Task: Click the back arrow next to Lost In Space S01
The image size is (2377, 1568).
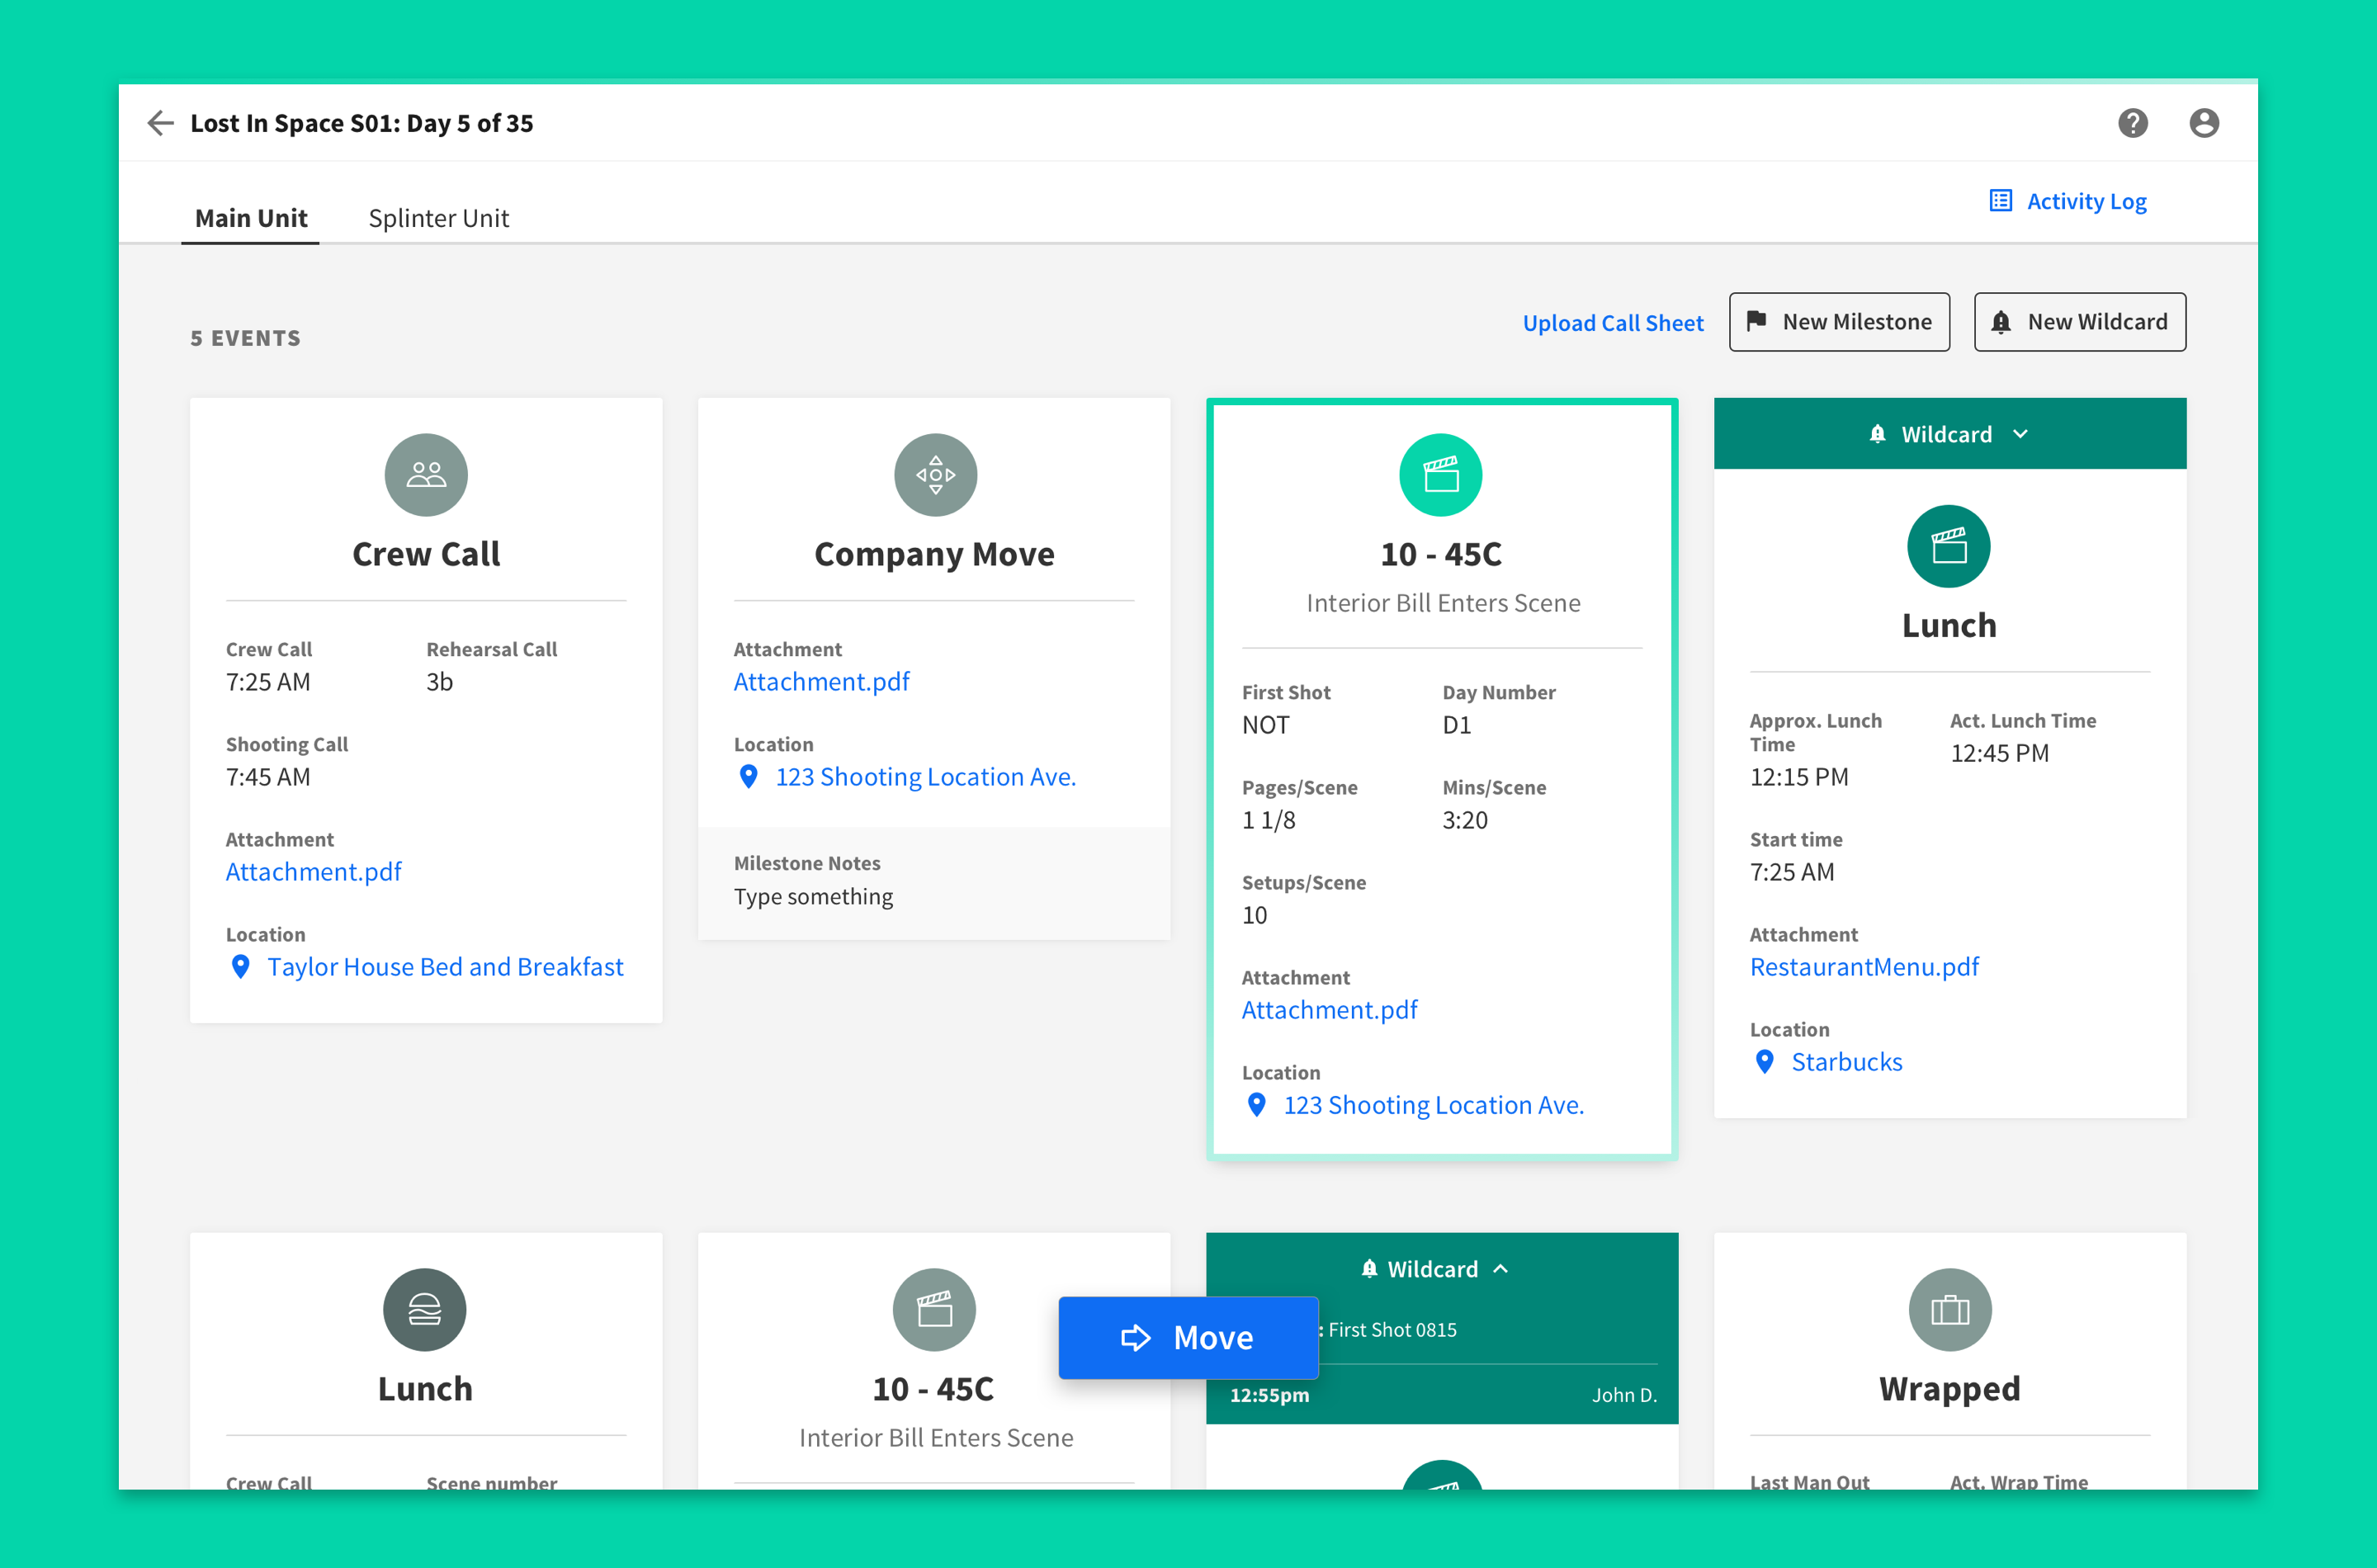Action: [x=160, y=122]
